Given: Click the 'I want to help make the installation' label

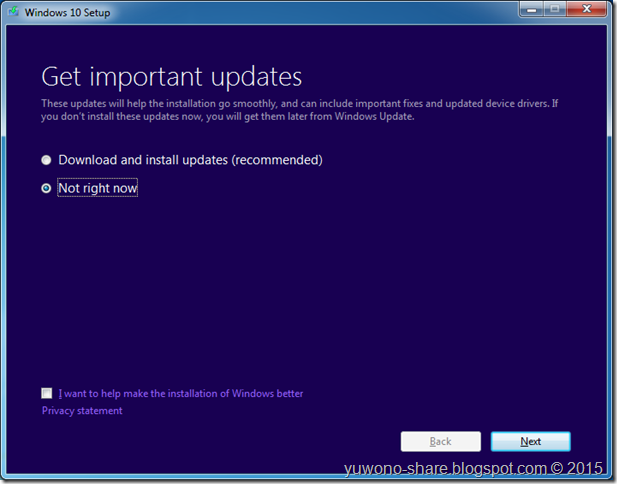Looking at the screenshot, I should [181, 393].
